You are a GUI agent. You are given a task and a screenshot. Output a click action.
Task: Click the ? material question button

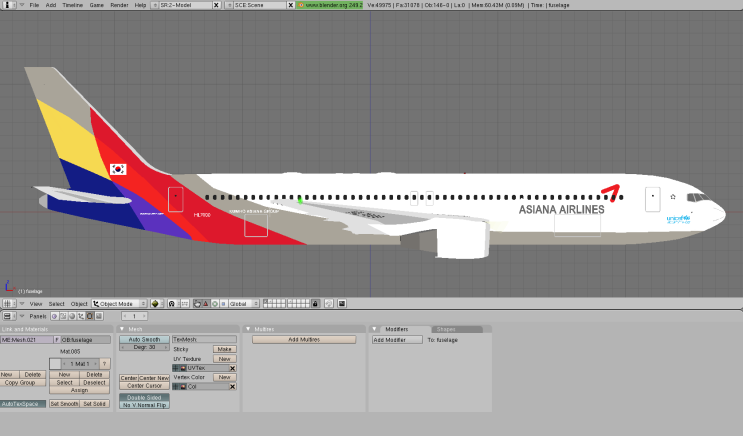pyautogui.click(x=105, y=364)
